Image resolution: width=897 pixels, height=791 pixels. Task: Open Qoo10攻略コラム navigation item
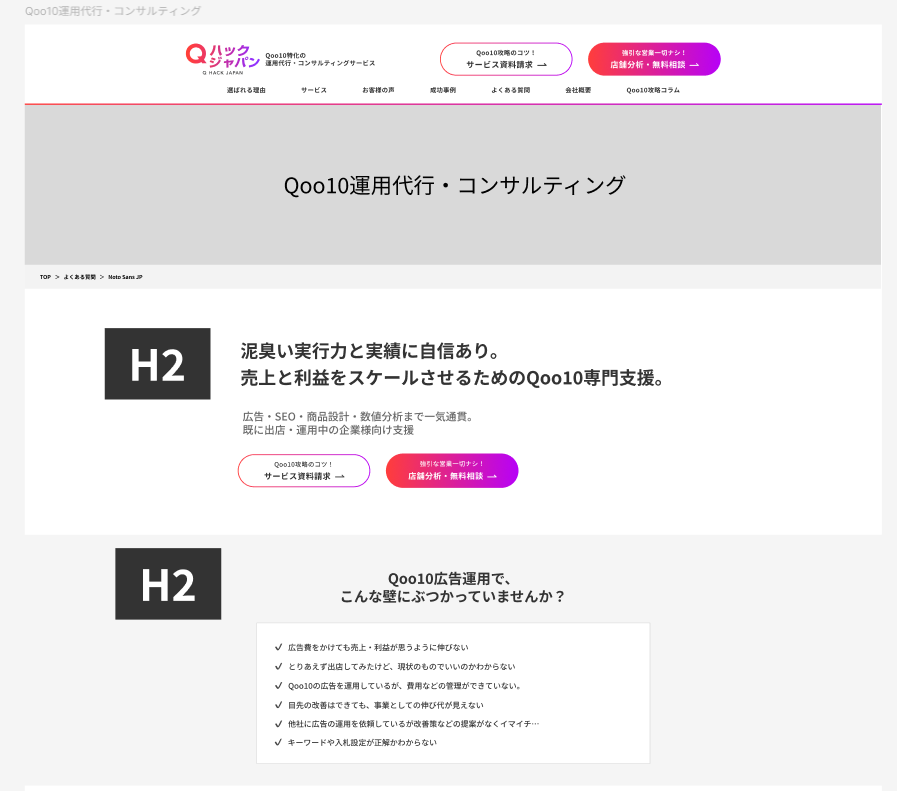coord(653,90)
